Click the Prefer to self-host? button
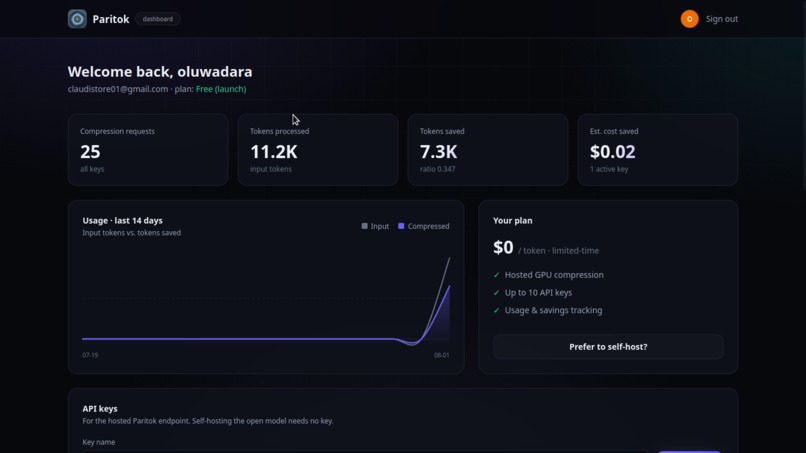 coord(608,347)
